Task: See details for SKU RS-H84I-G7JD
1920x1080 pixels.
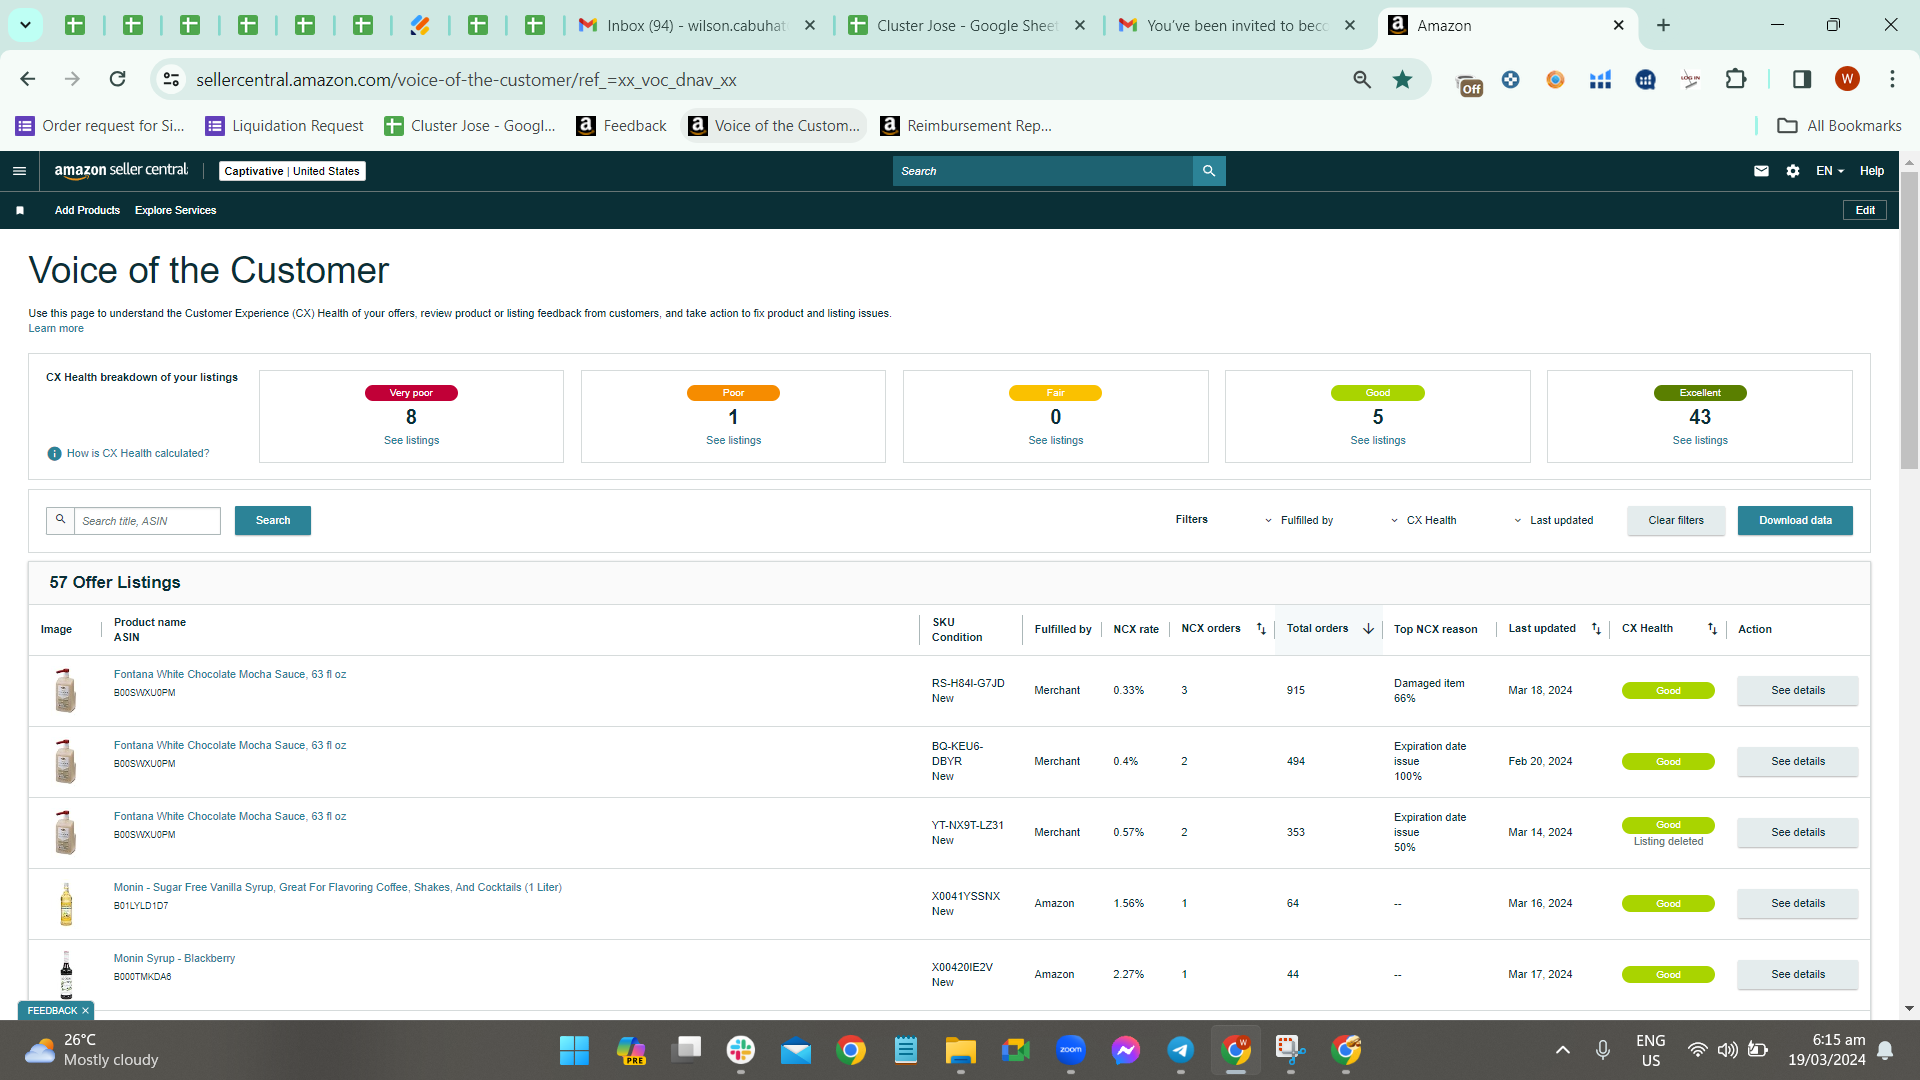Action: click(x=1797, y=691)
